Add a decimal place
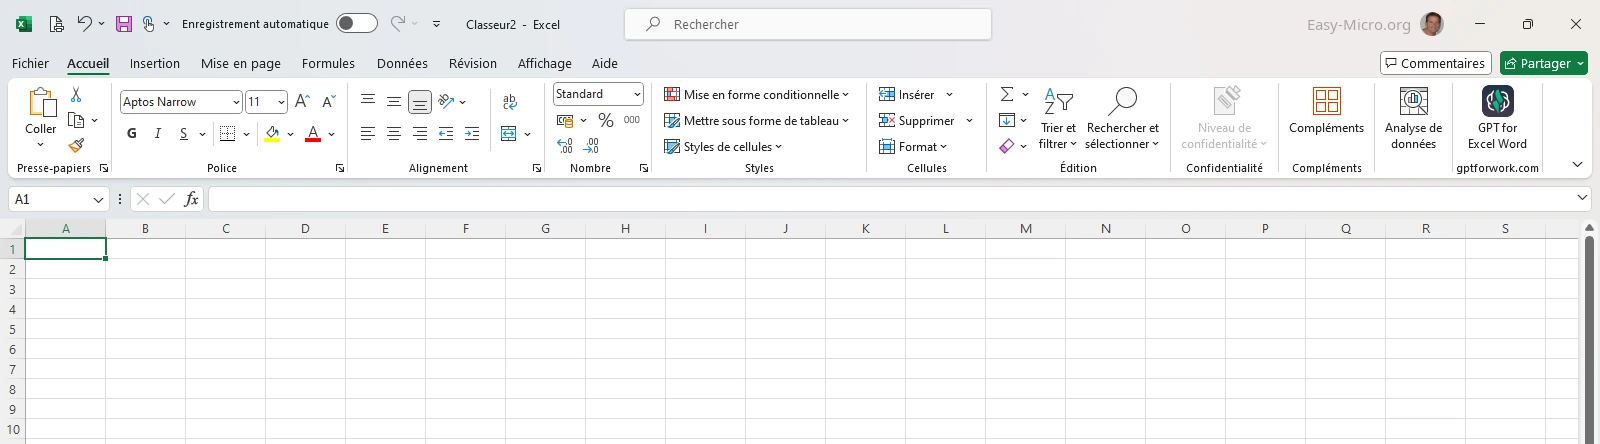The image size is (1600, 444). 565,146
